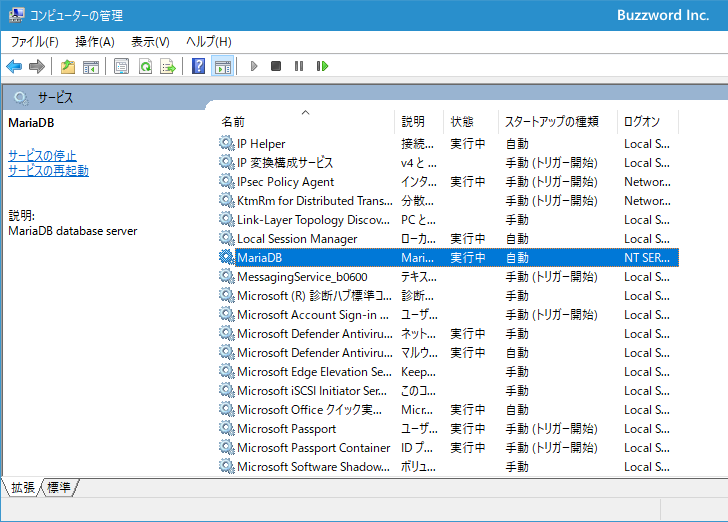Select the IP Helper service row

(x=448, y=144)
